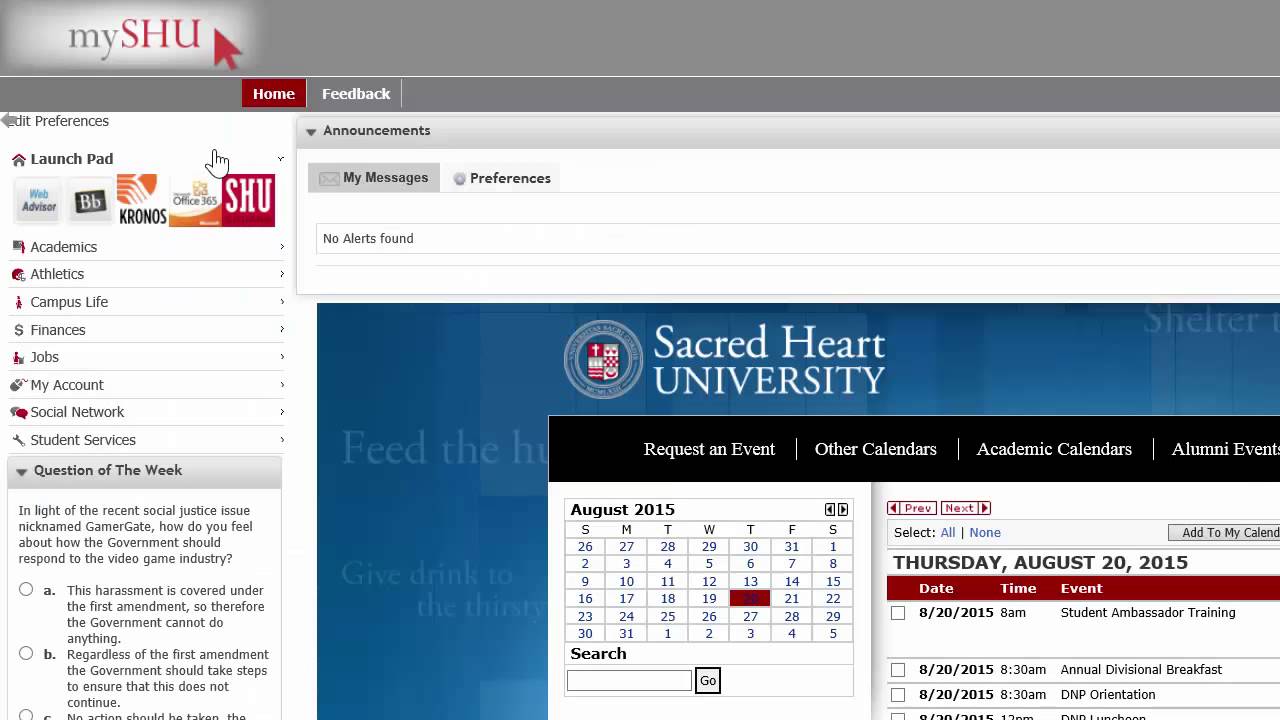Screen dimensions: 1280x720
Task: Expand the Student Services submenu arrow
Action: click(x=281, y=439)
